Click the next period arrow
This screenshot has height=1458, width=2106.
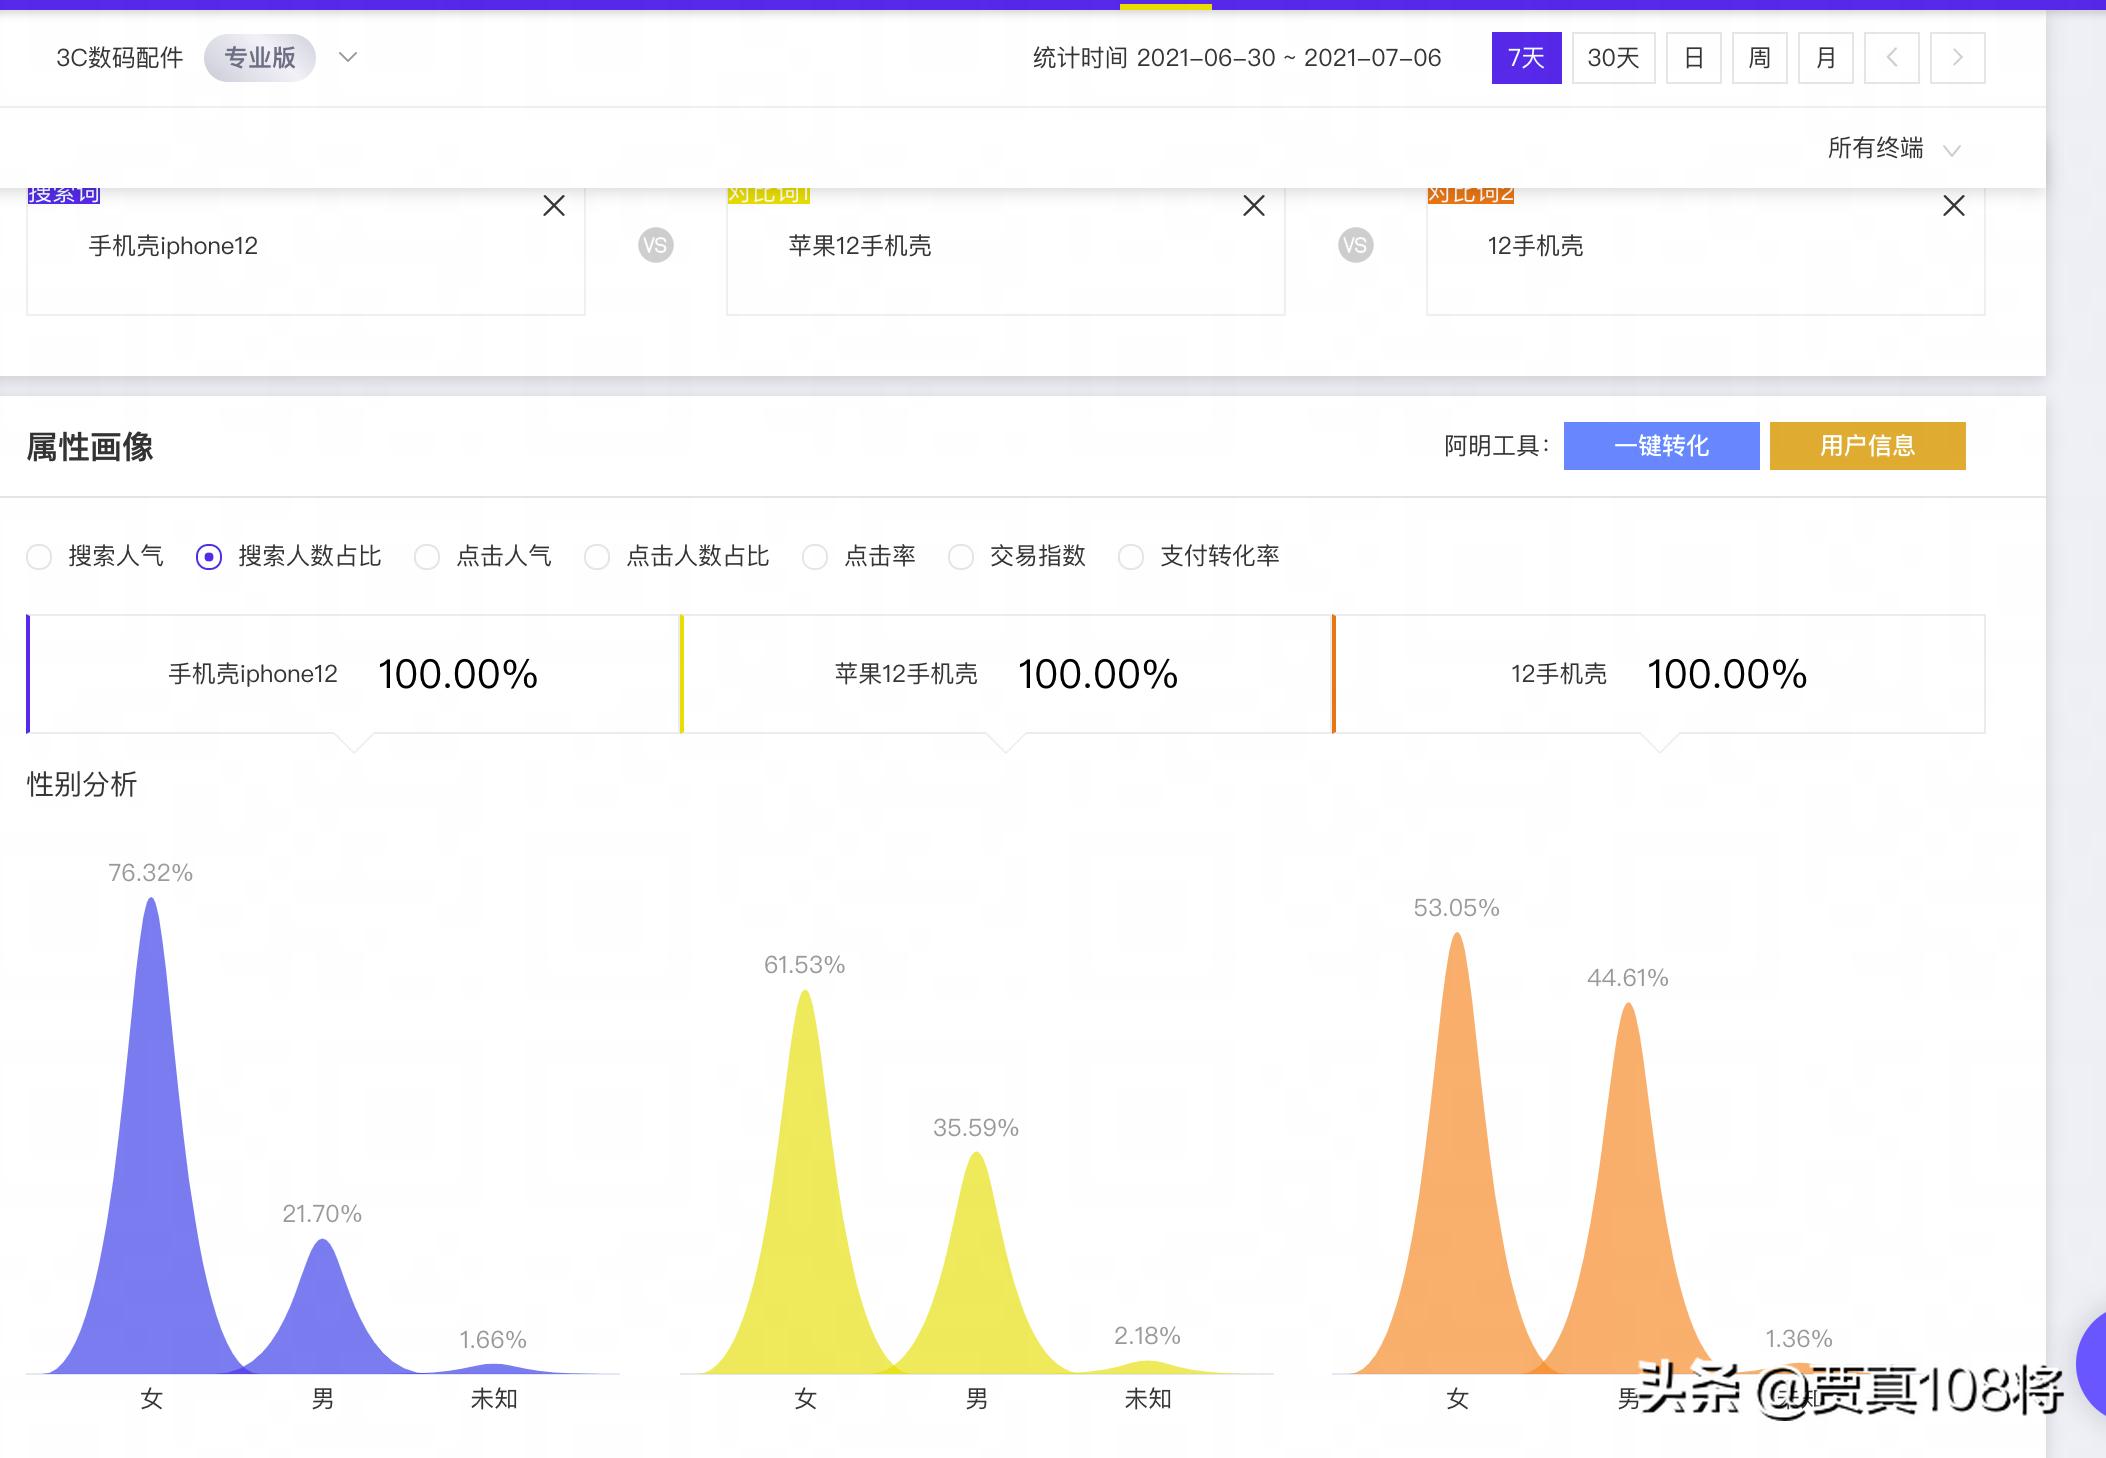(1958, 58)
